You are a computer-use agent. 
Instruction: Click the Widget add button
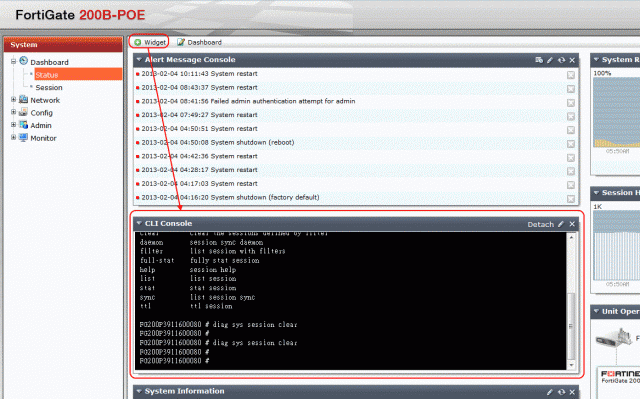tap(150, 42)
